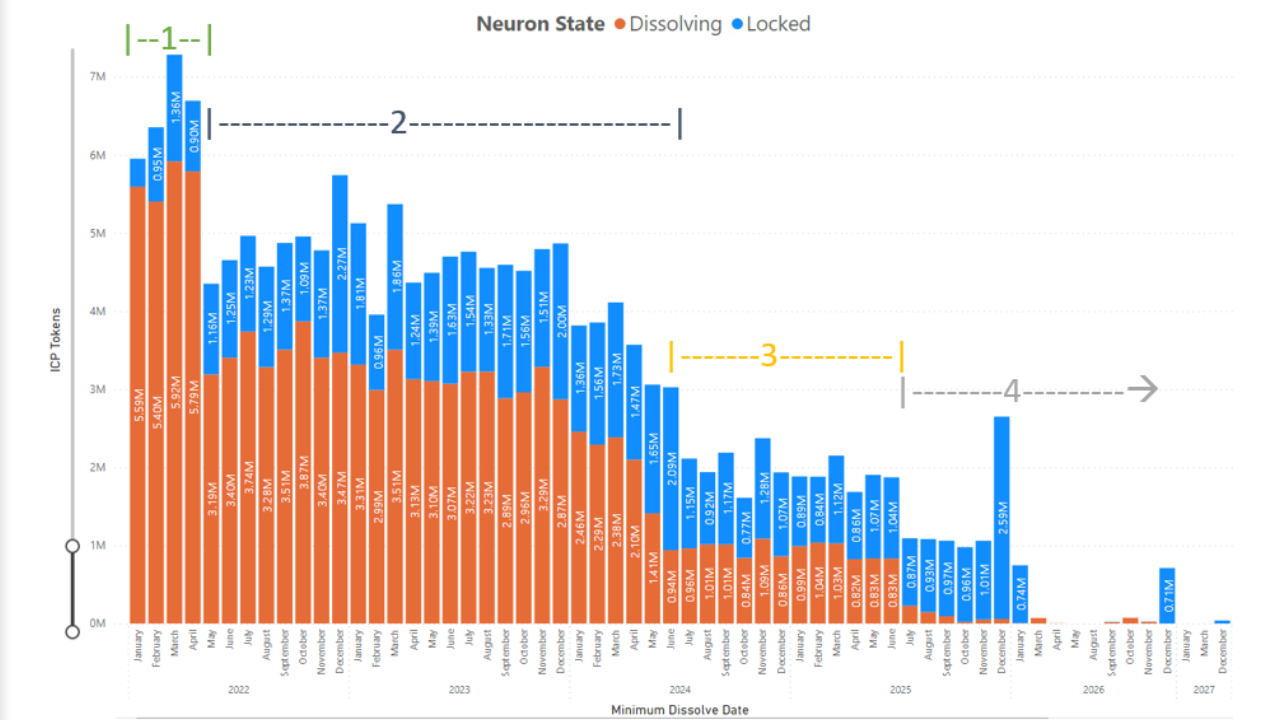
Task: Select the 2.27M Locked segment for December 2022
Action: click(340, 264)
